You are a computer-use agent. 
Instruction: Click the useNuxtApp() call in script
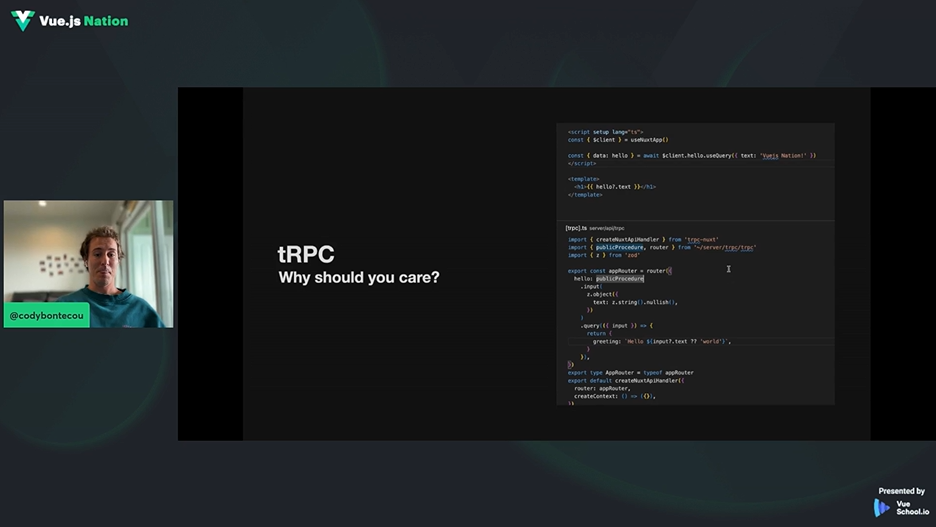click(x=650, y=140)
